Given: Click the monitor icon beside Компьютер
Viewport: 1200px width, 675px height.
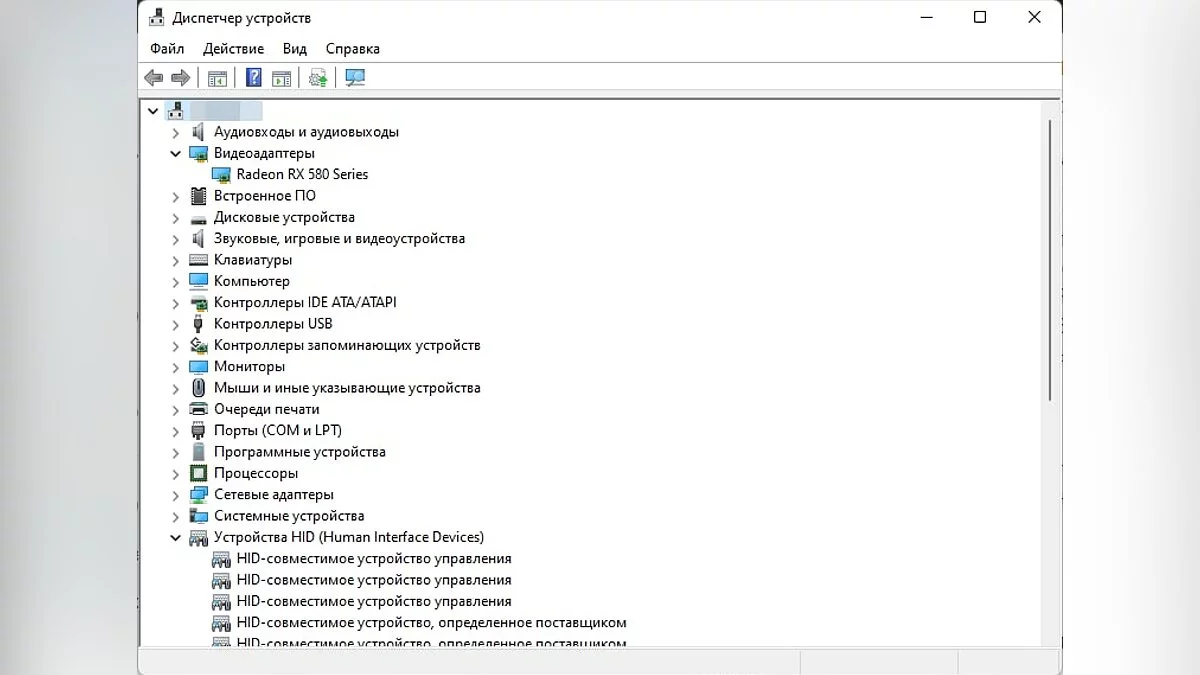Looking at the screenshot, I should 198,281.
